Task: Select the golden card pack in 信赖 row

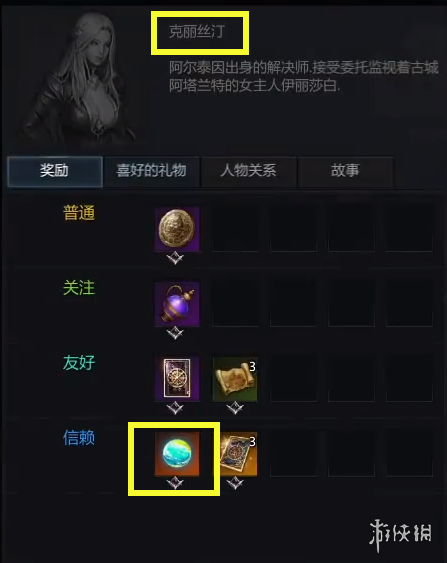Action: (x=239, y=454)
